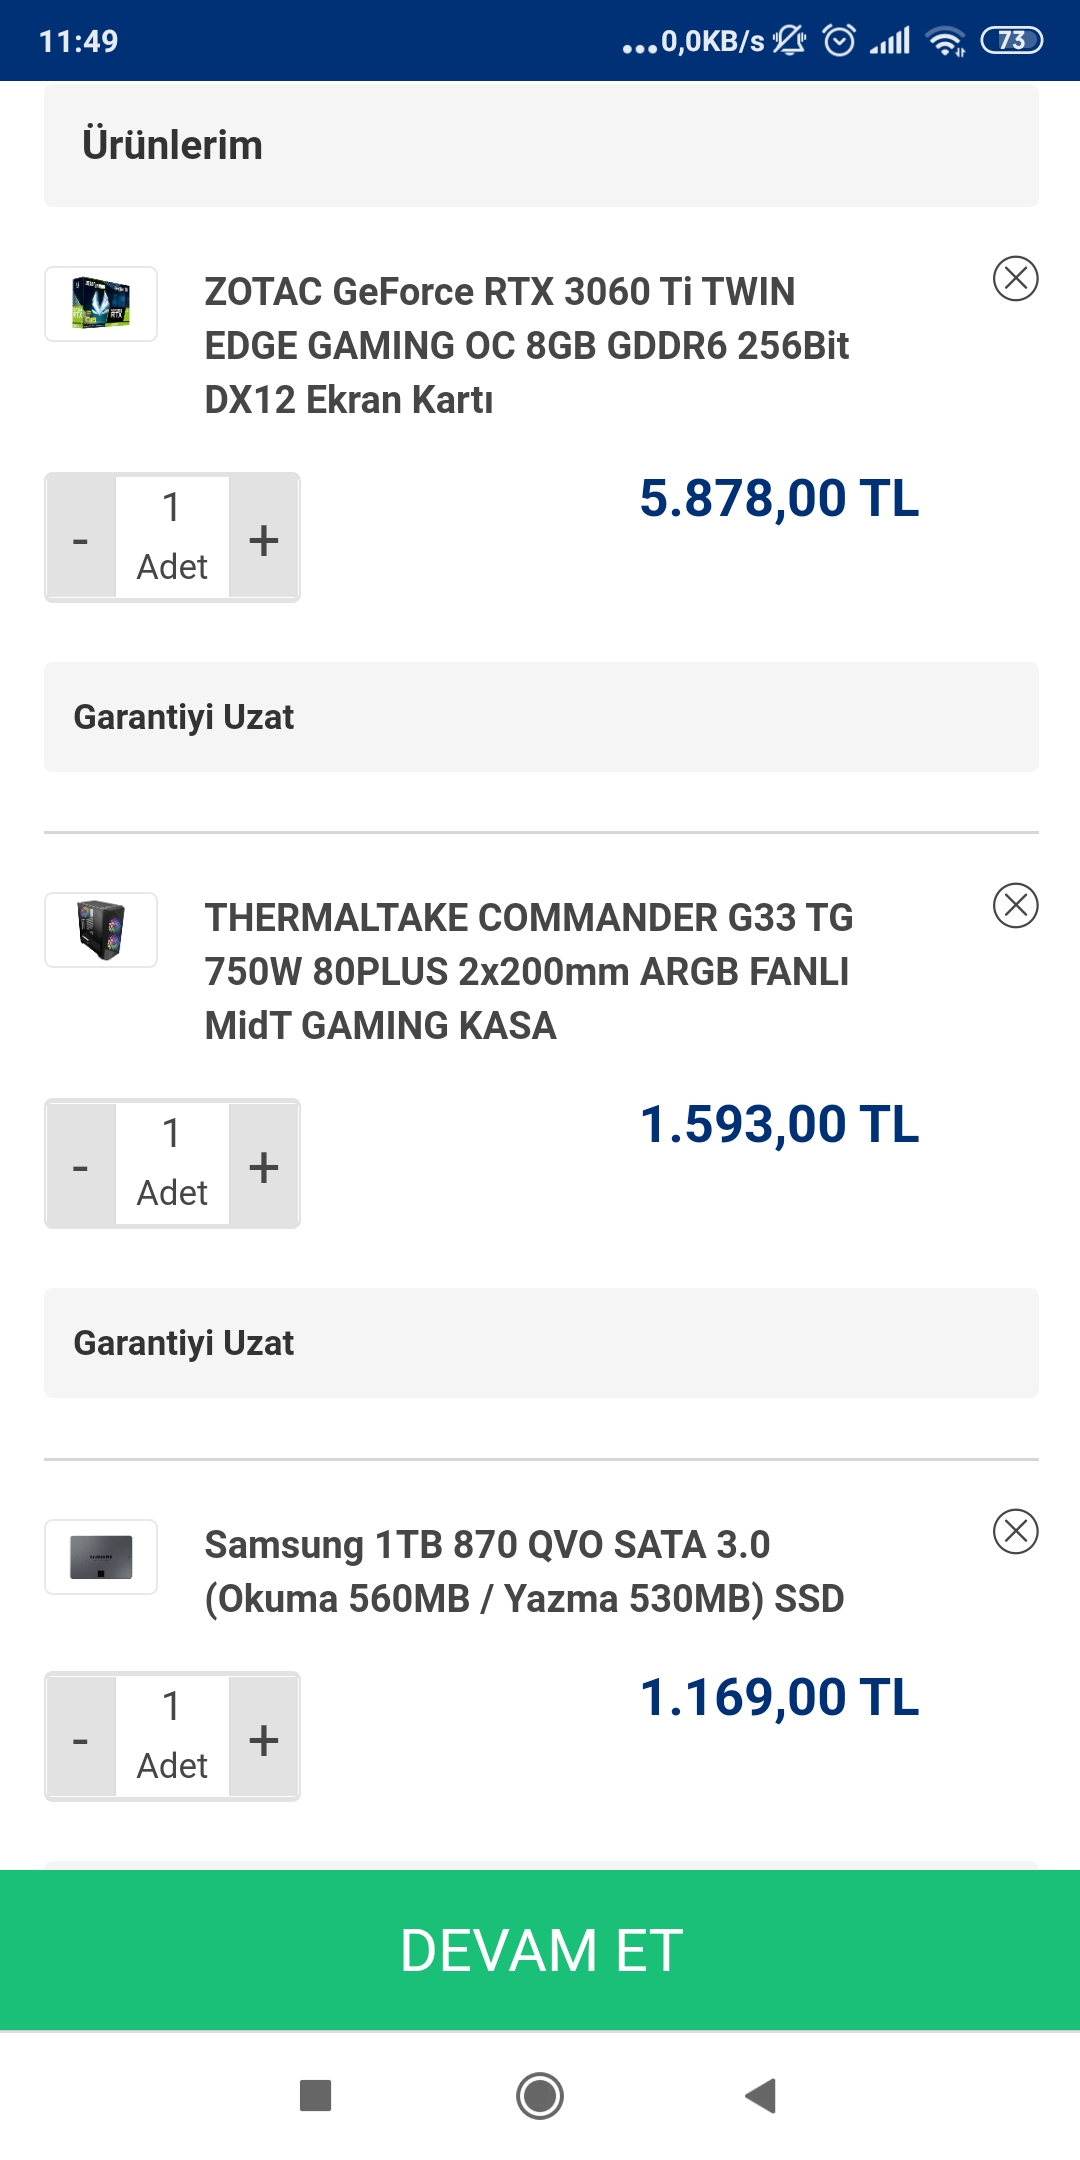Remove Samsung 870 QVO SSD from cart

pyautogui.click(x=1015, y=1531)
